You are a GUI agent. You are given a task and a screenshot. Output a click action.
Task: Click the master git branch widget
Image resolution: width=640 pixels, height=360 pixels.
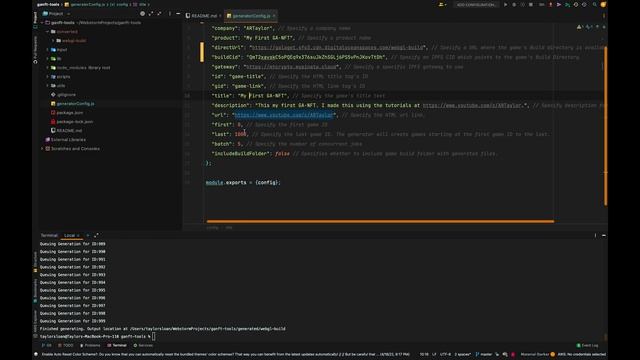(484, 354)
